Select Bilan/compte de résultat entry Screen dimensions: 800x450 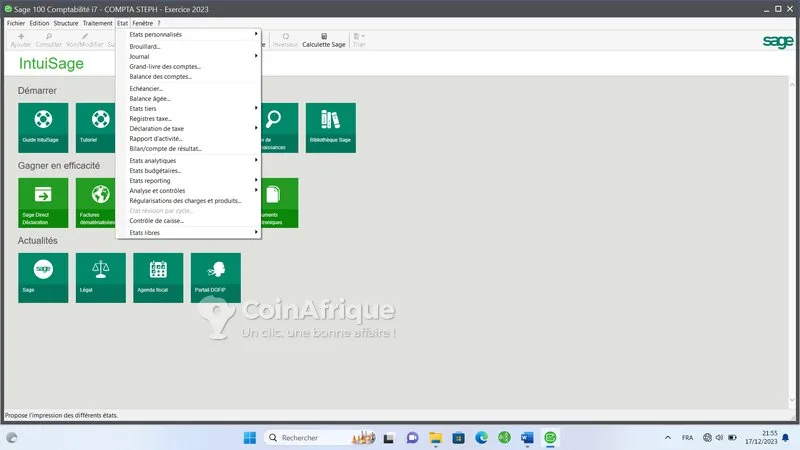pos(165,148)
